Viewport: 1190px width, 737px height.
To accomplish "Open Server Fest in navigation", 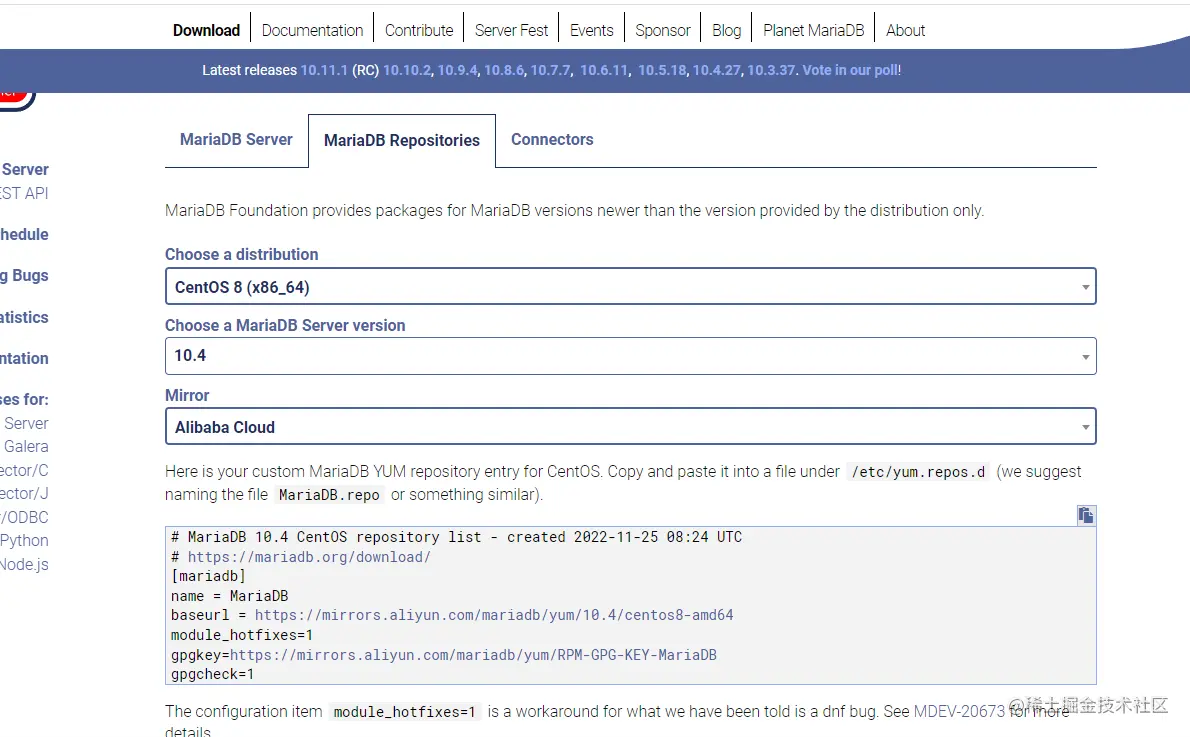I will (x=512, y=30).
